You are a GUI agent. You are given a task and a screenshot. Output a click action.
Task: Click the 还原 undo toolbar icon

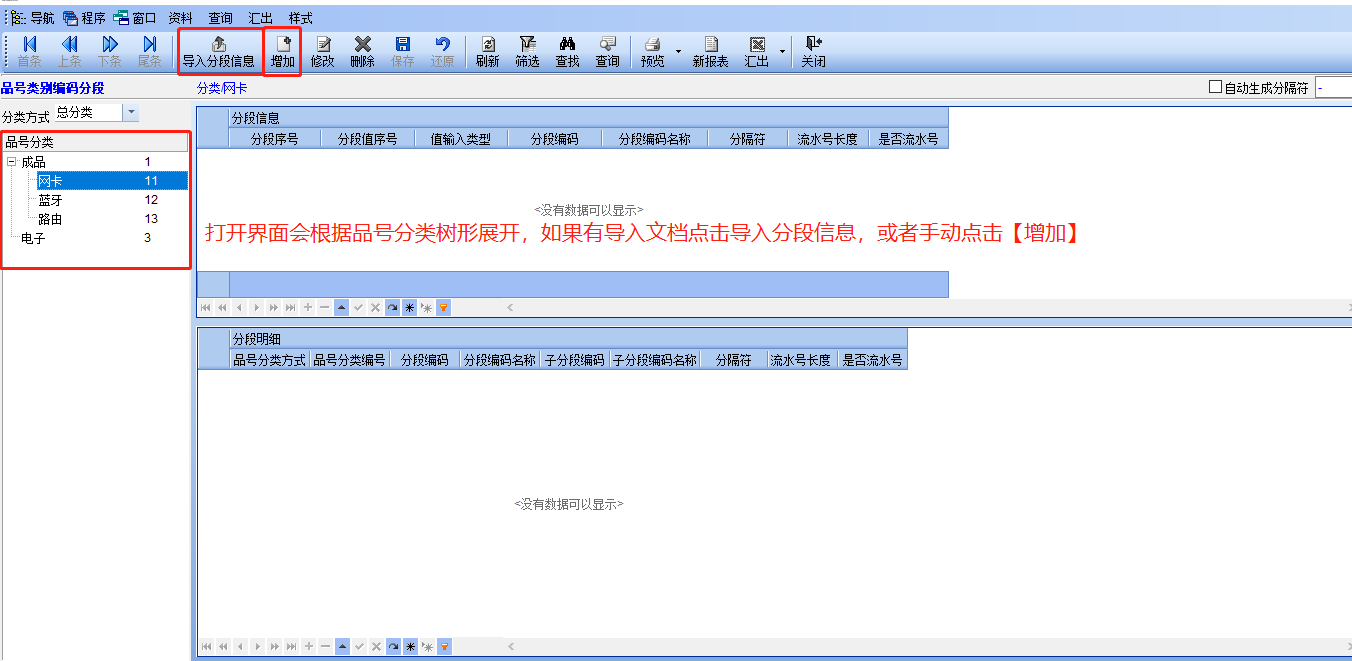click(x=442, y=51)
